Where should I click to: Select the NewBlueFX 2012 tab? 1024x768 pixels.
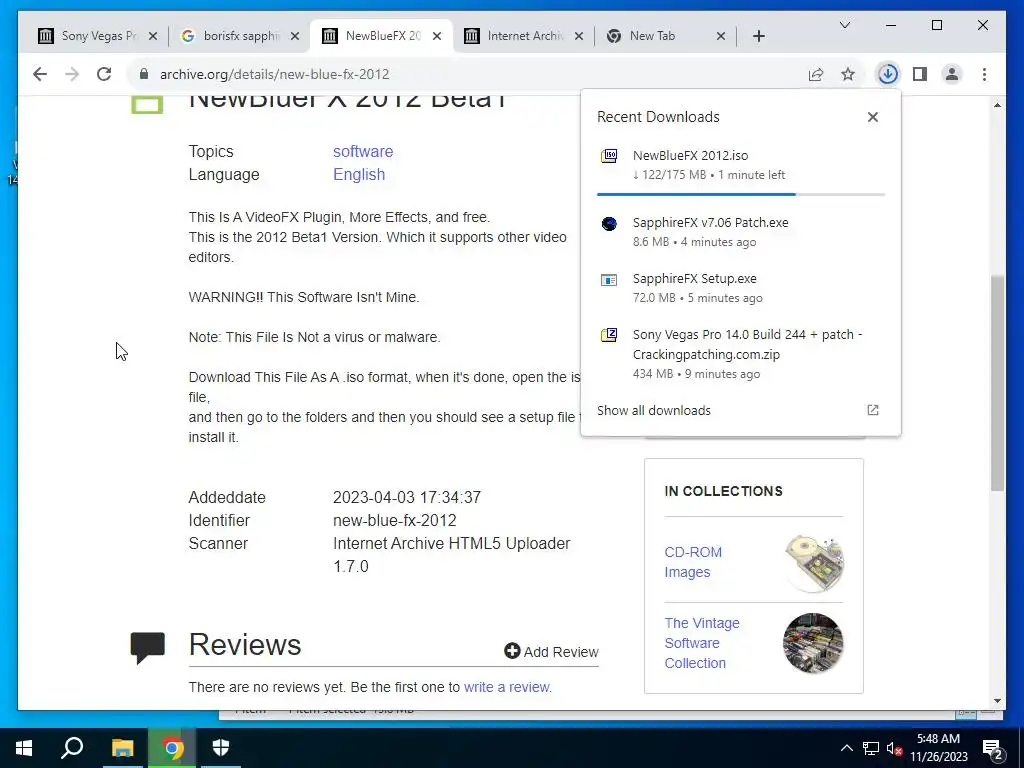coord(383,36)
